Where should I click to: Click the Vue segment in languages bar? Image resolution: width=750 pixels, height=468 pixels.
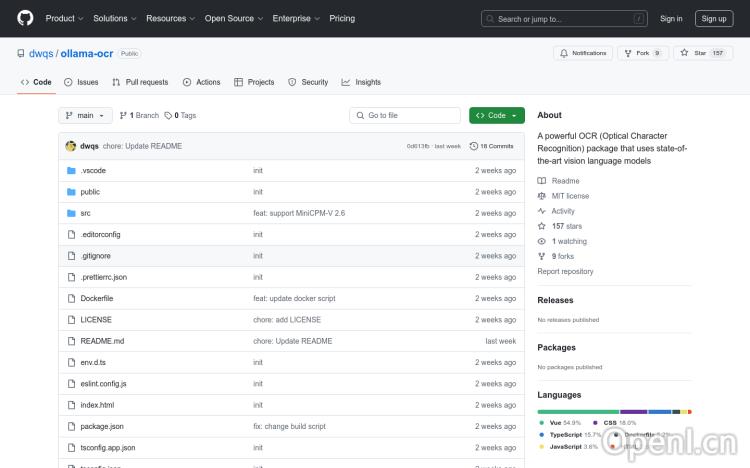click(x=578, y=411)
